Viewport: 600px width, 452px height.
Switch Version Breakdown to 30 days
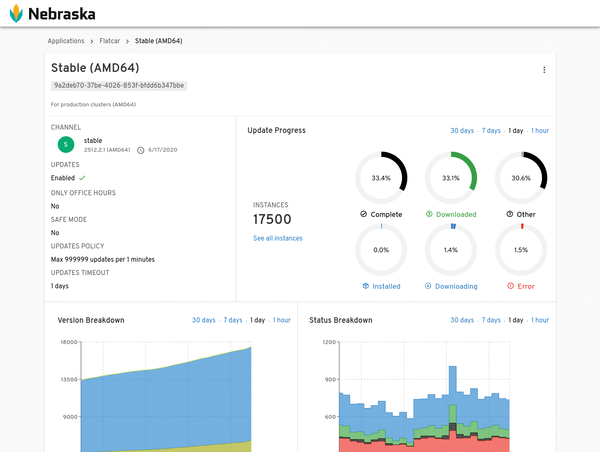204,320
